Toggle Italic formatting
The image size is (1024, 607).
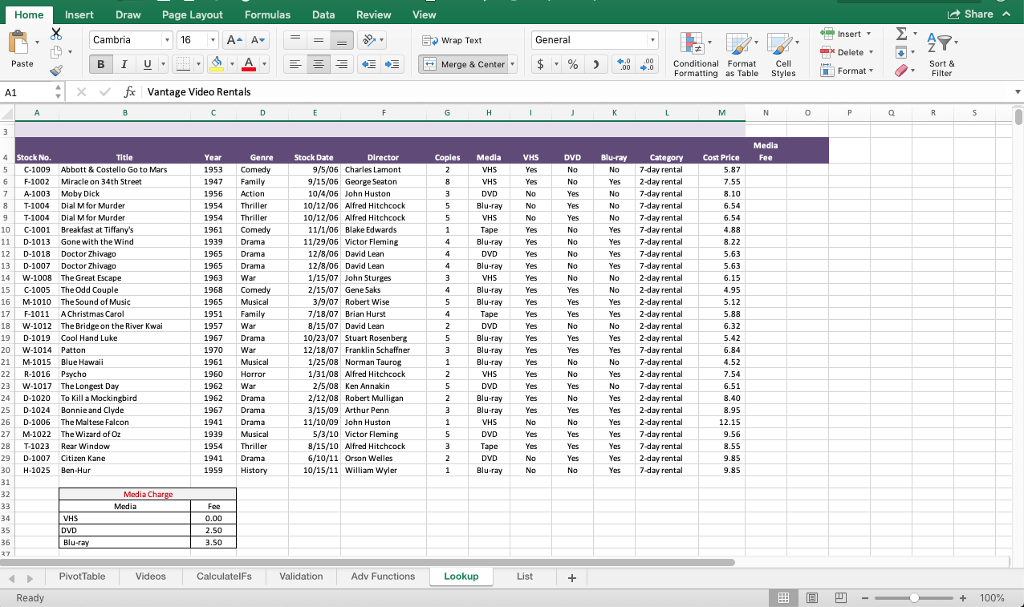coord(123,64)
